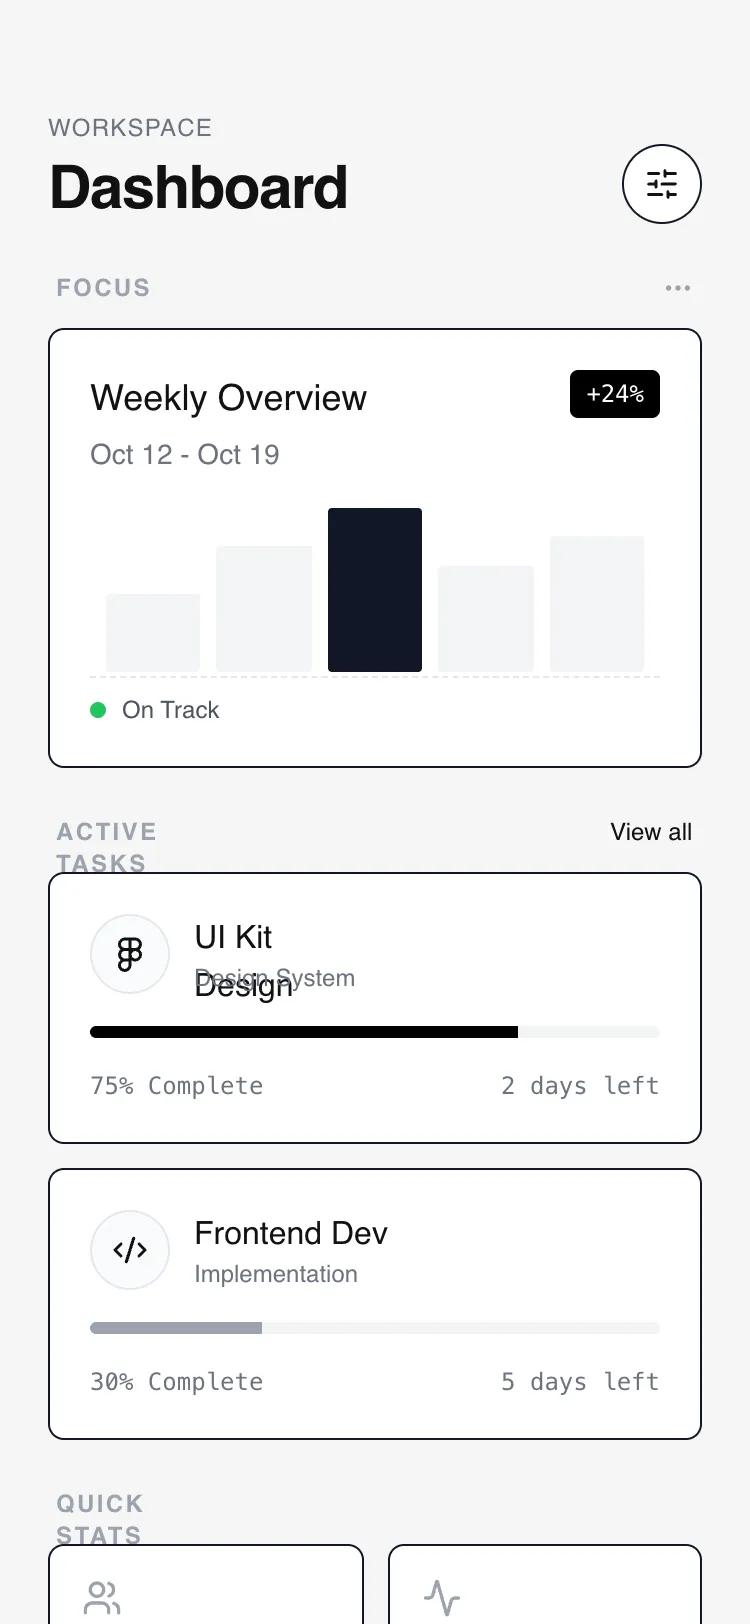Click the Figma icon on UI Kit Design card
The width and height of the screenshot is (750, 1624).
130,953
